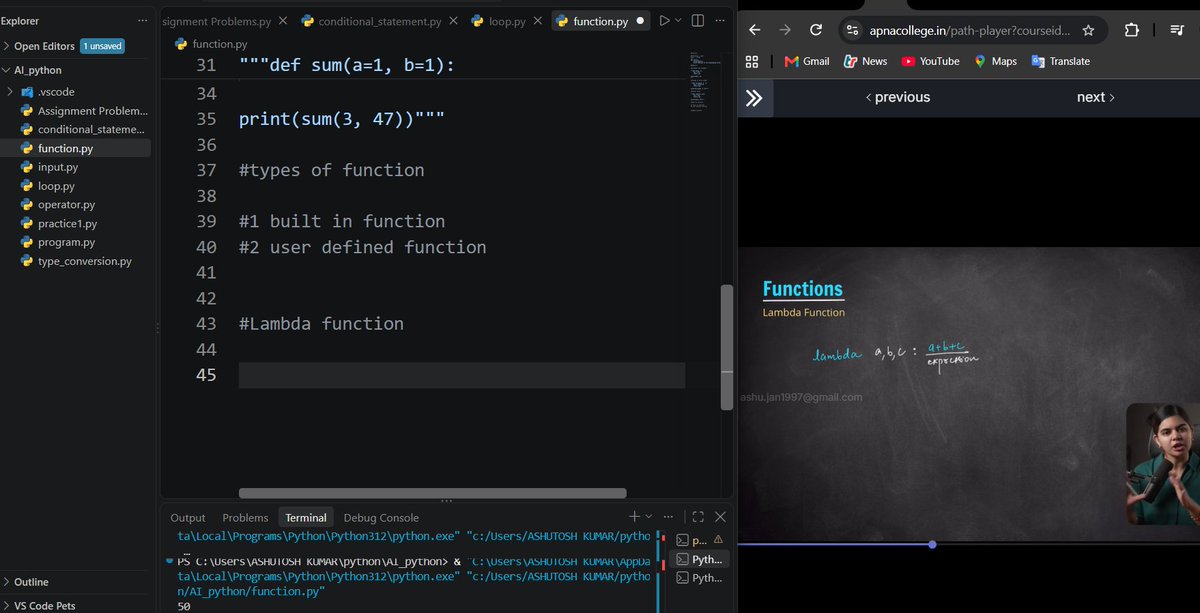The width and height of the screenshot is (1200, 613).
Task: Select the last Python terminal entry
Action: [x=700, y=578]
